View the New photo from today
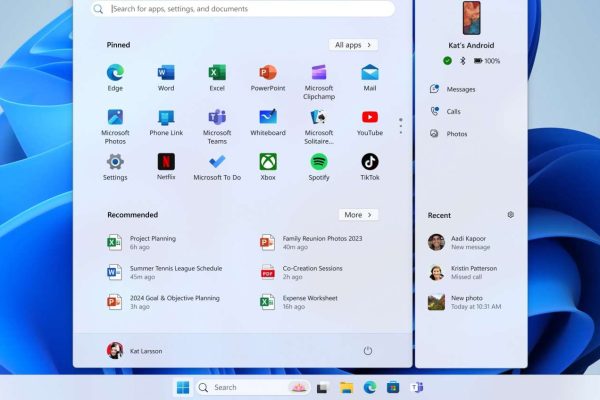 [x=465, y=302]
